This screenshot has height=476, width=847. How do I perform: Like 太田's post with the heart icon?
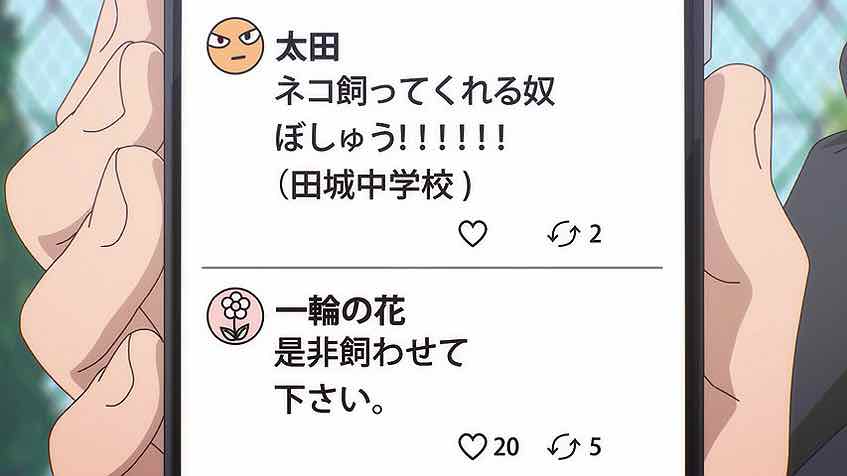tap(473, 234)
